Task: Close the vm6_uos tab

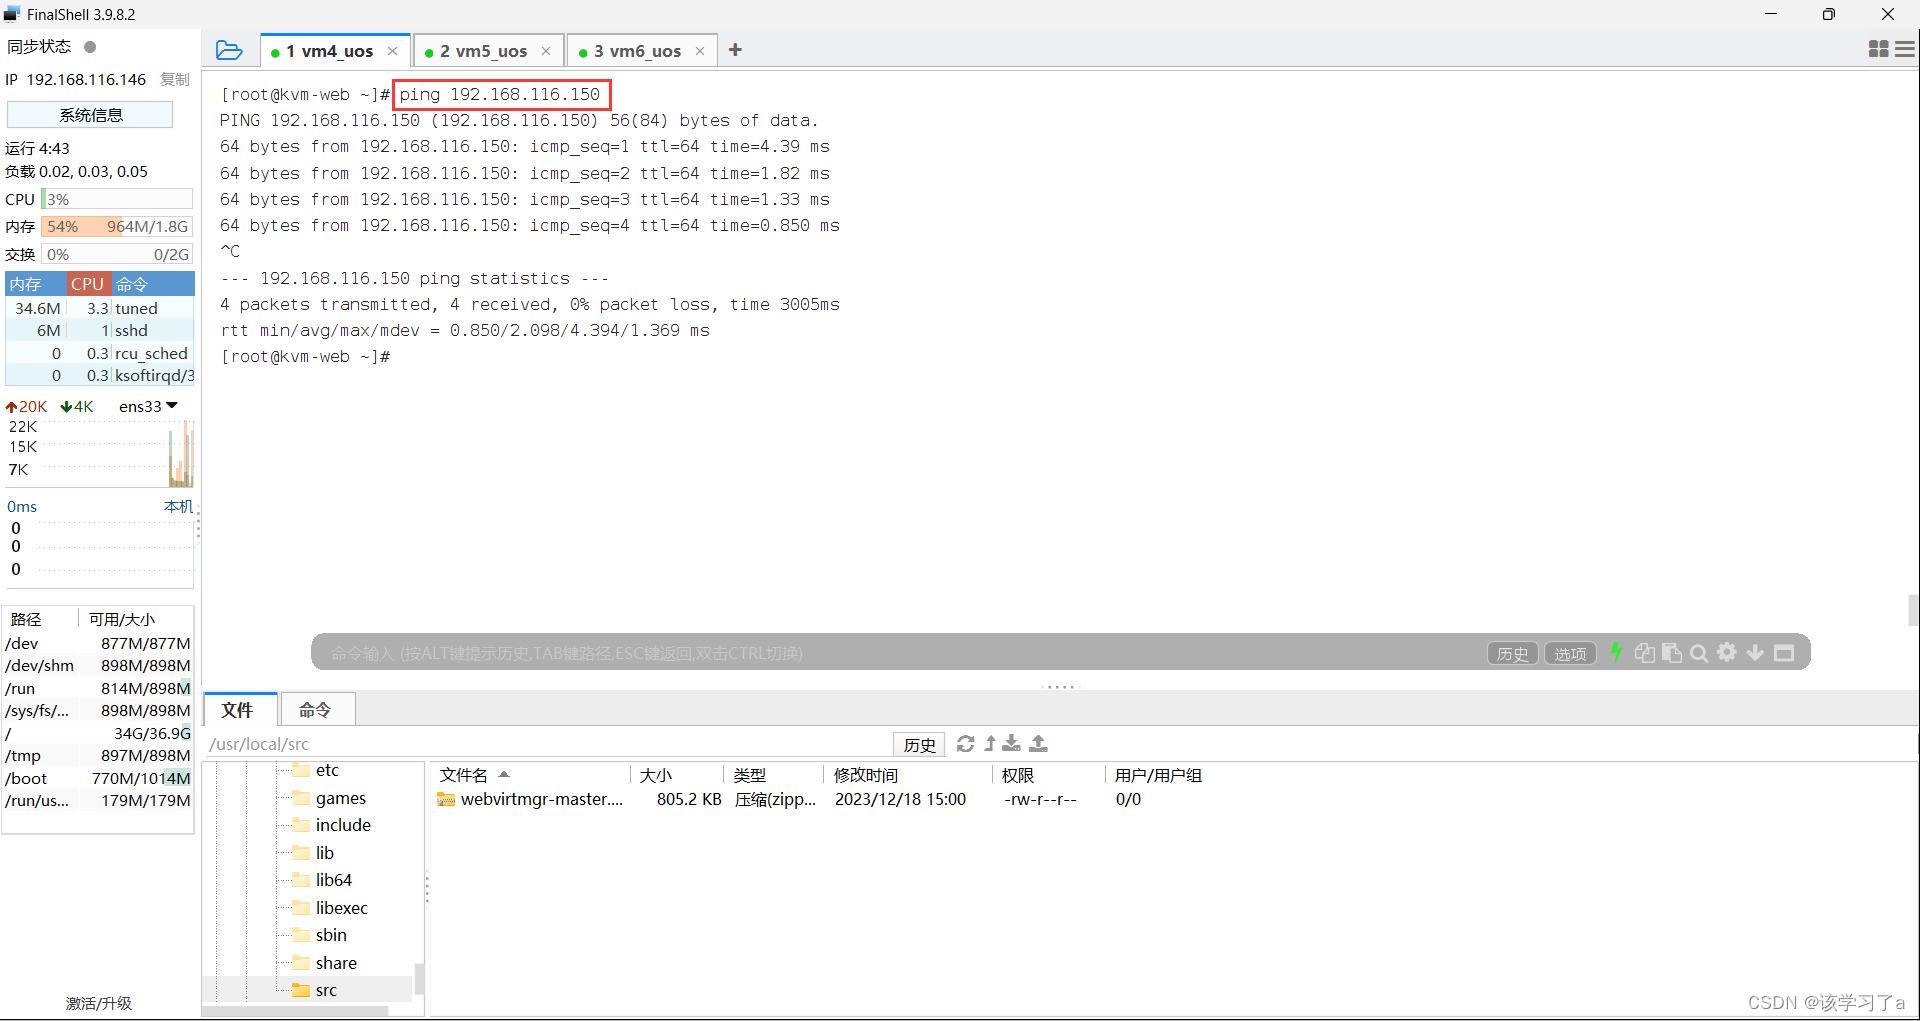Action: [x=700, y=51]
